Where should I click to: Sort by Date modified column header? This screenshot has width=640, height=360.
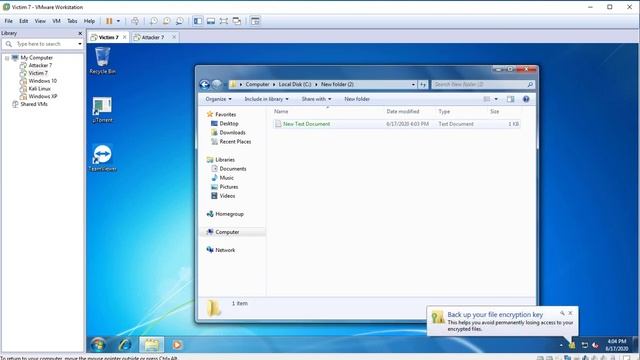coord(402,111)
